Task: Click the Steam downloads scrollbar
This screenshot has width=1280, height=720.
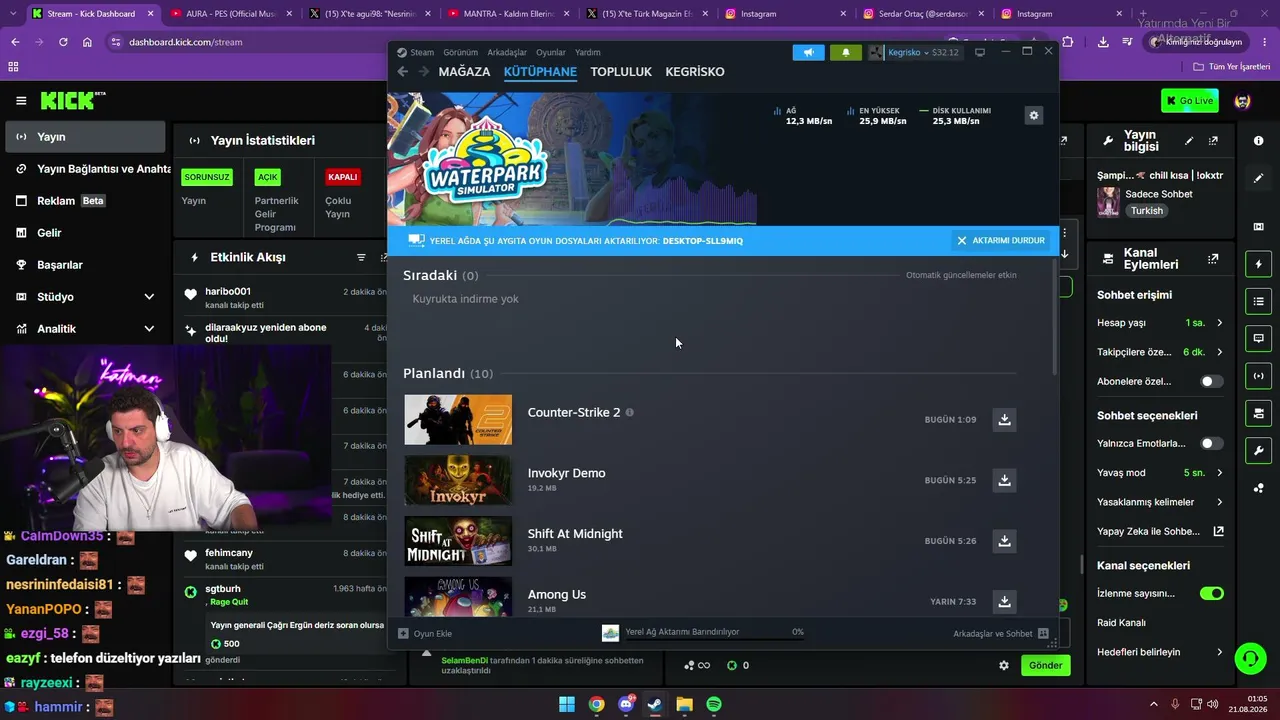Action: coord(1056,318)
